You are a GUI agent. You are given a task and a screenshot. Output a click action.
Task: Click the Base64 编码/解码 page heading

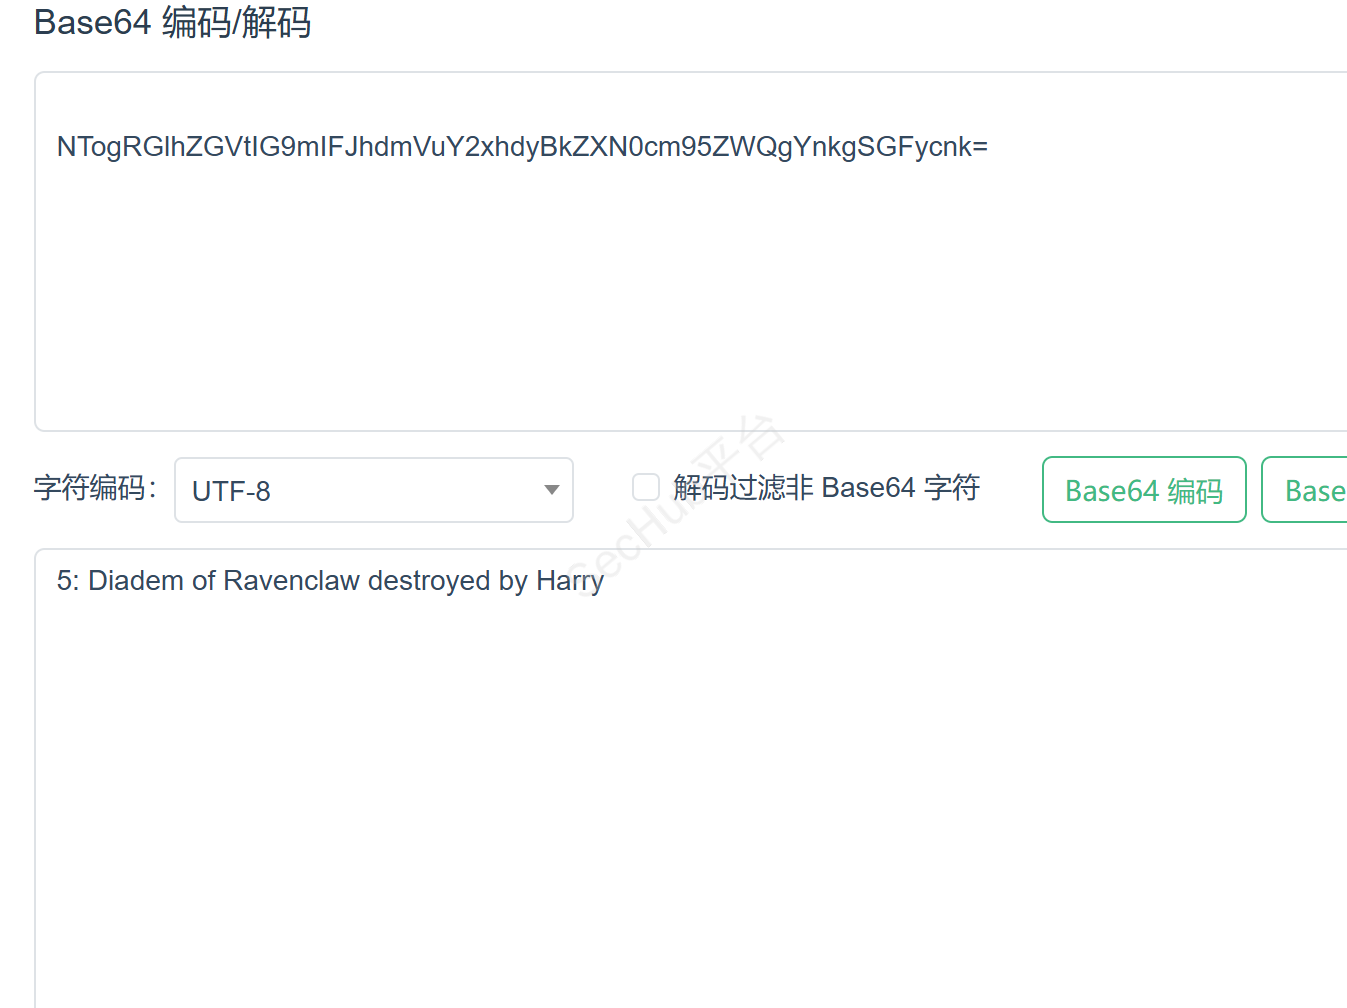tap(172, 22)
